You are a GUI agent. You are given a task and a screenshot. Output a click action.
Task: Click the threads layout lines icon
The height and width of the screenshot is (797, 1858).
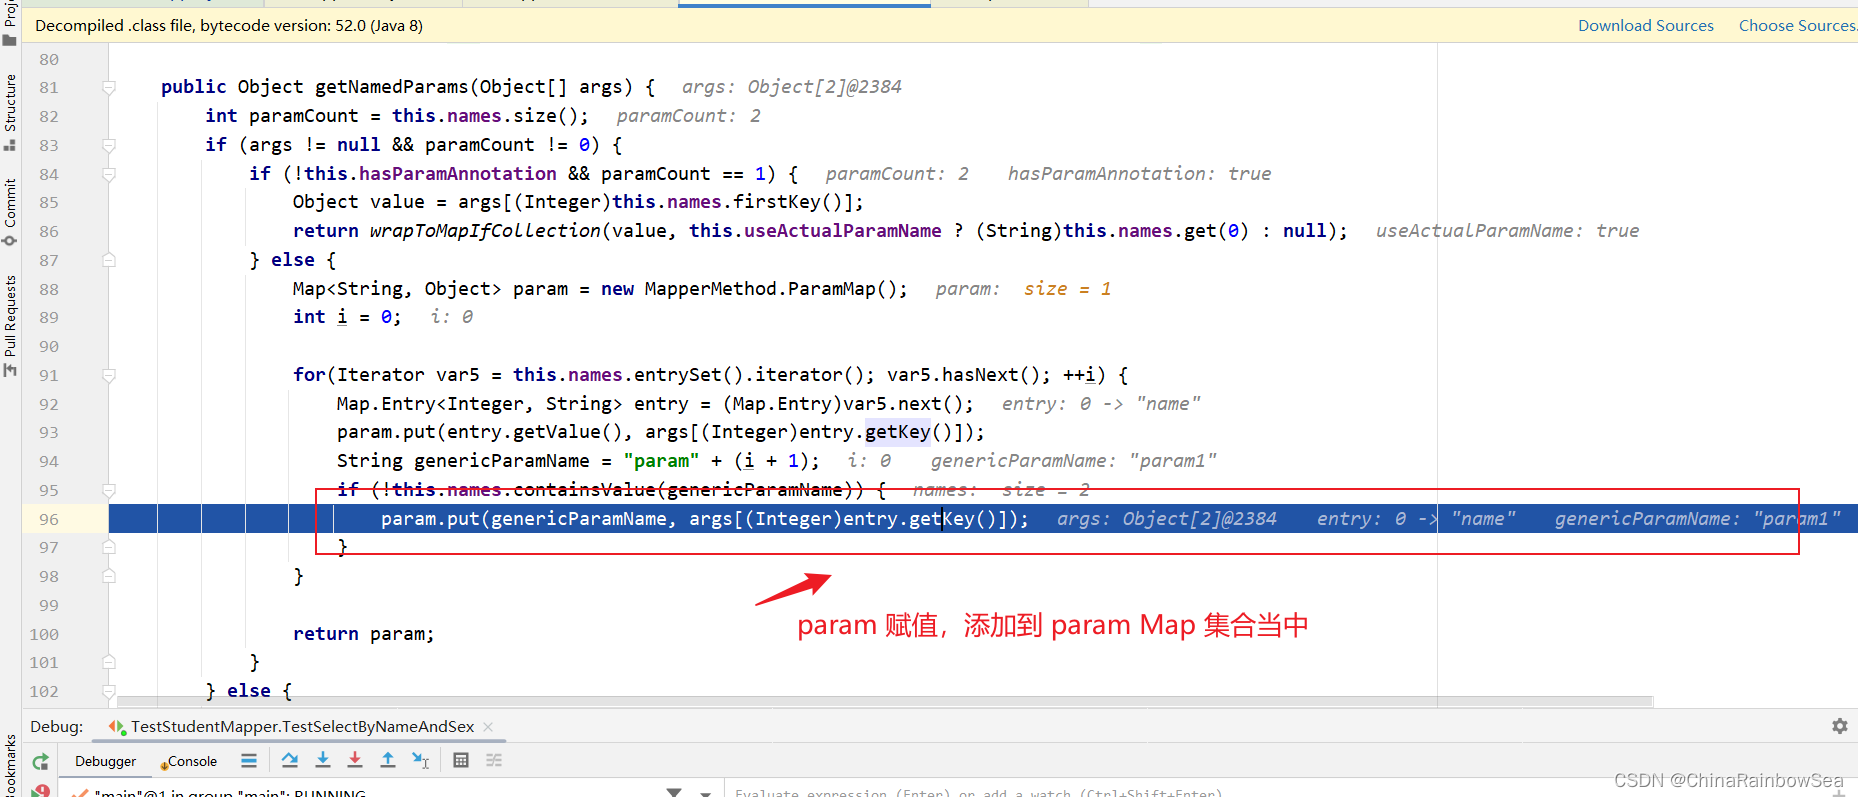click(x=249, y=760)
